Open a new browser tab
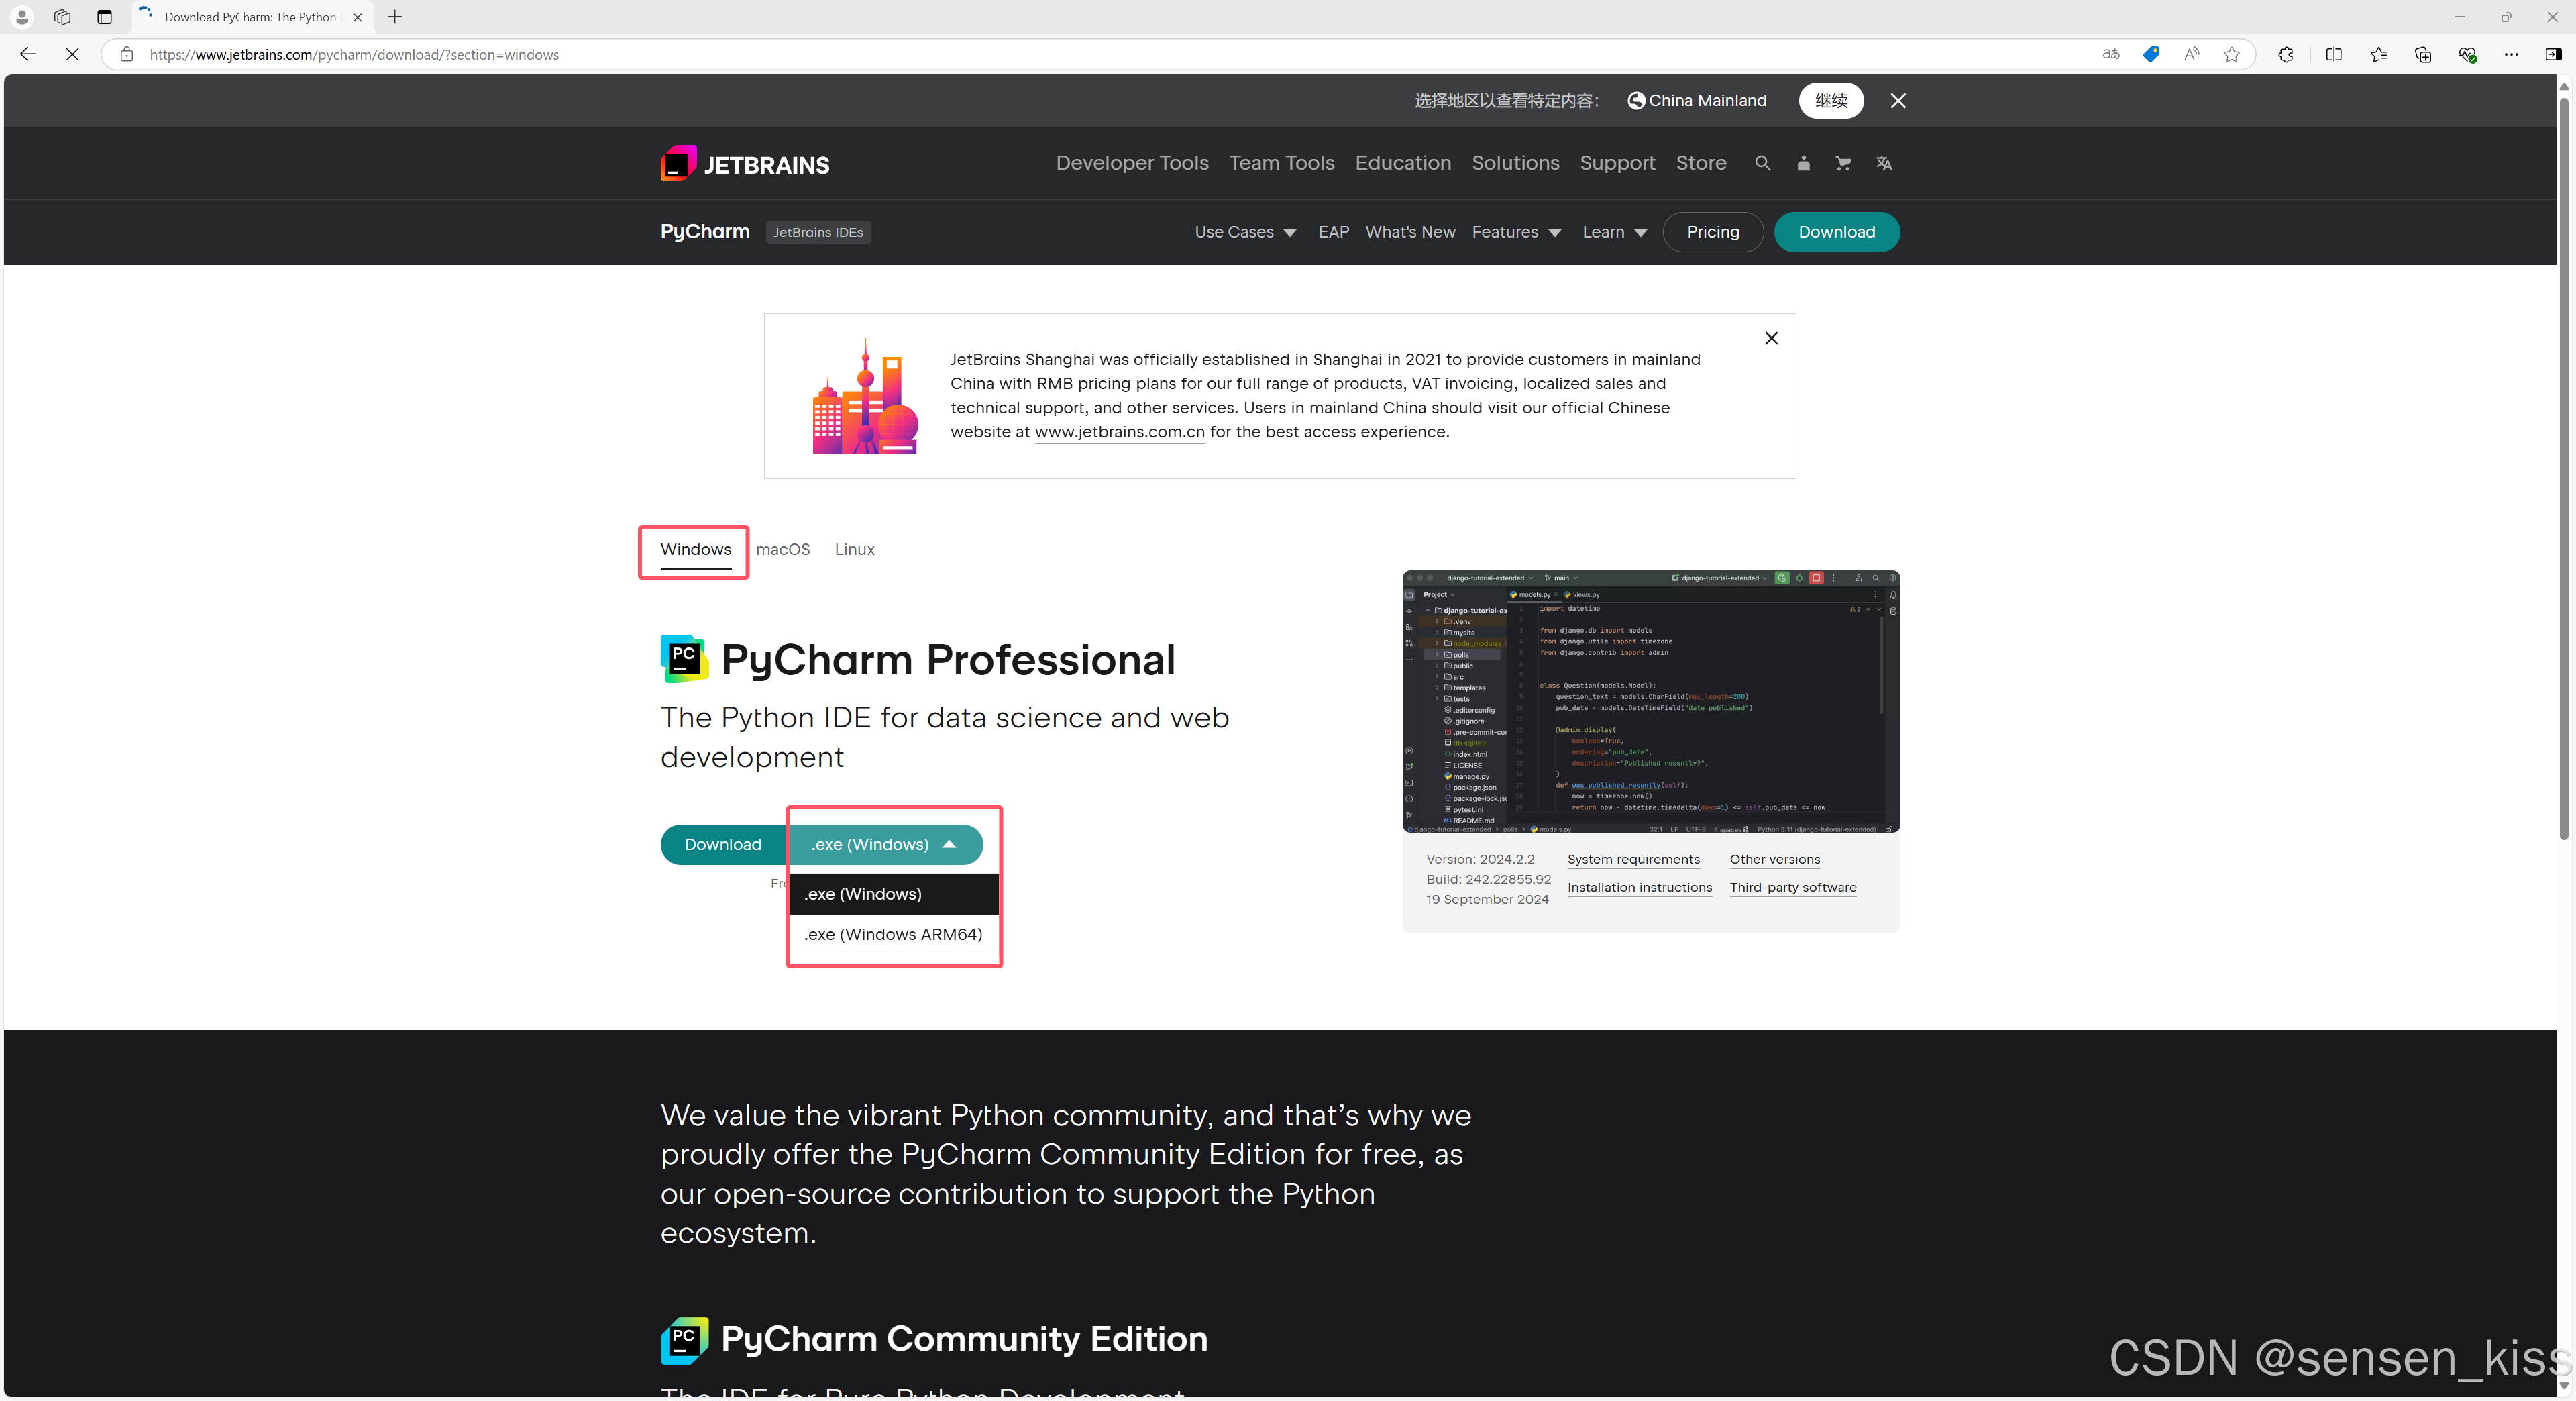 coord(395,17)
